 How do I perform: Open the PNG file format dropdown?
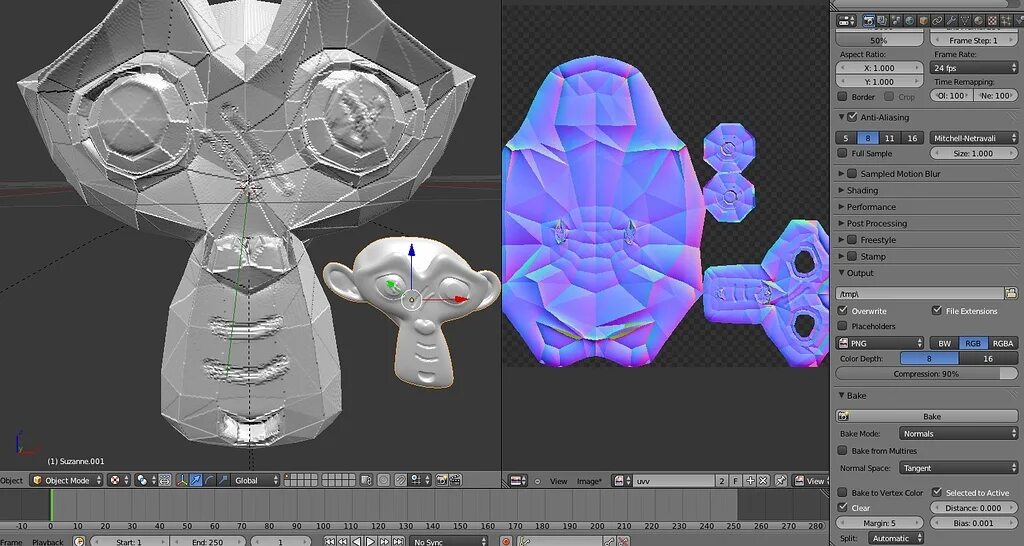(x=880, y=343)
